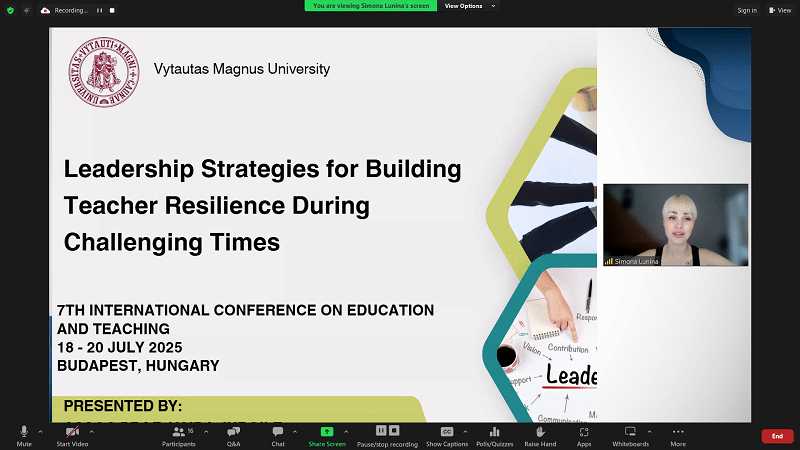This screenshot has width=800, height=450.
Task: Open Whiteboards
Action: (630, 433)
